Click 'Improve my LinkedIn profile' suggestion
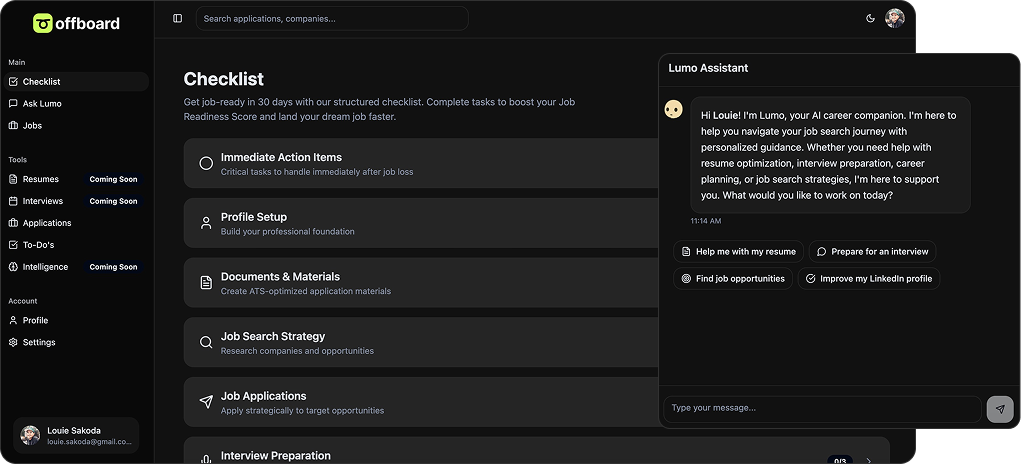This screenshot has width=1021, height=464. tap(868, 279)
